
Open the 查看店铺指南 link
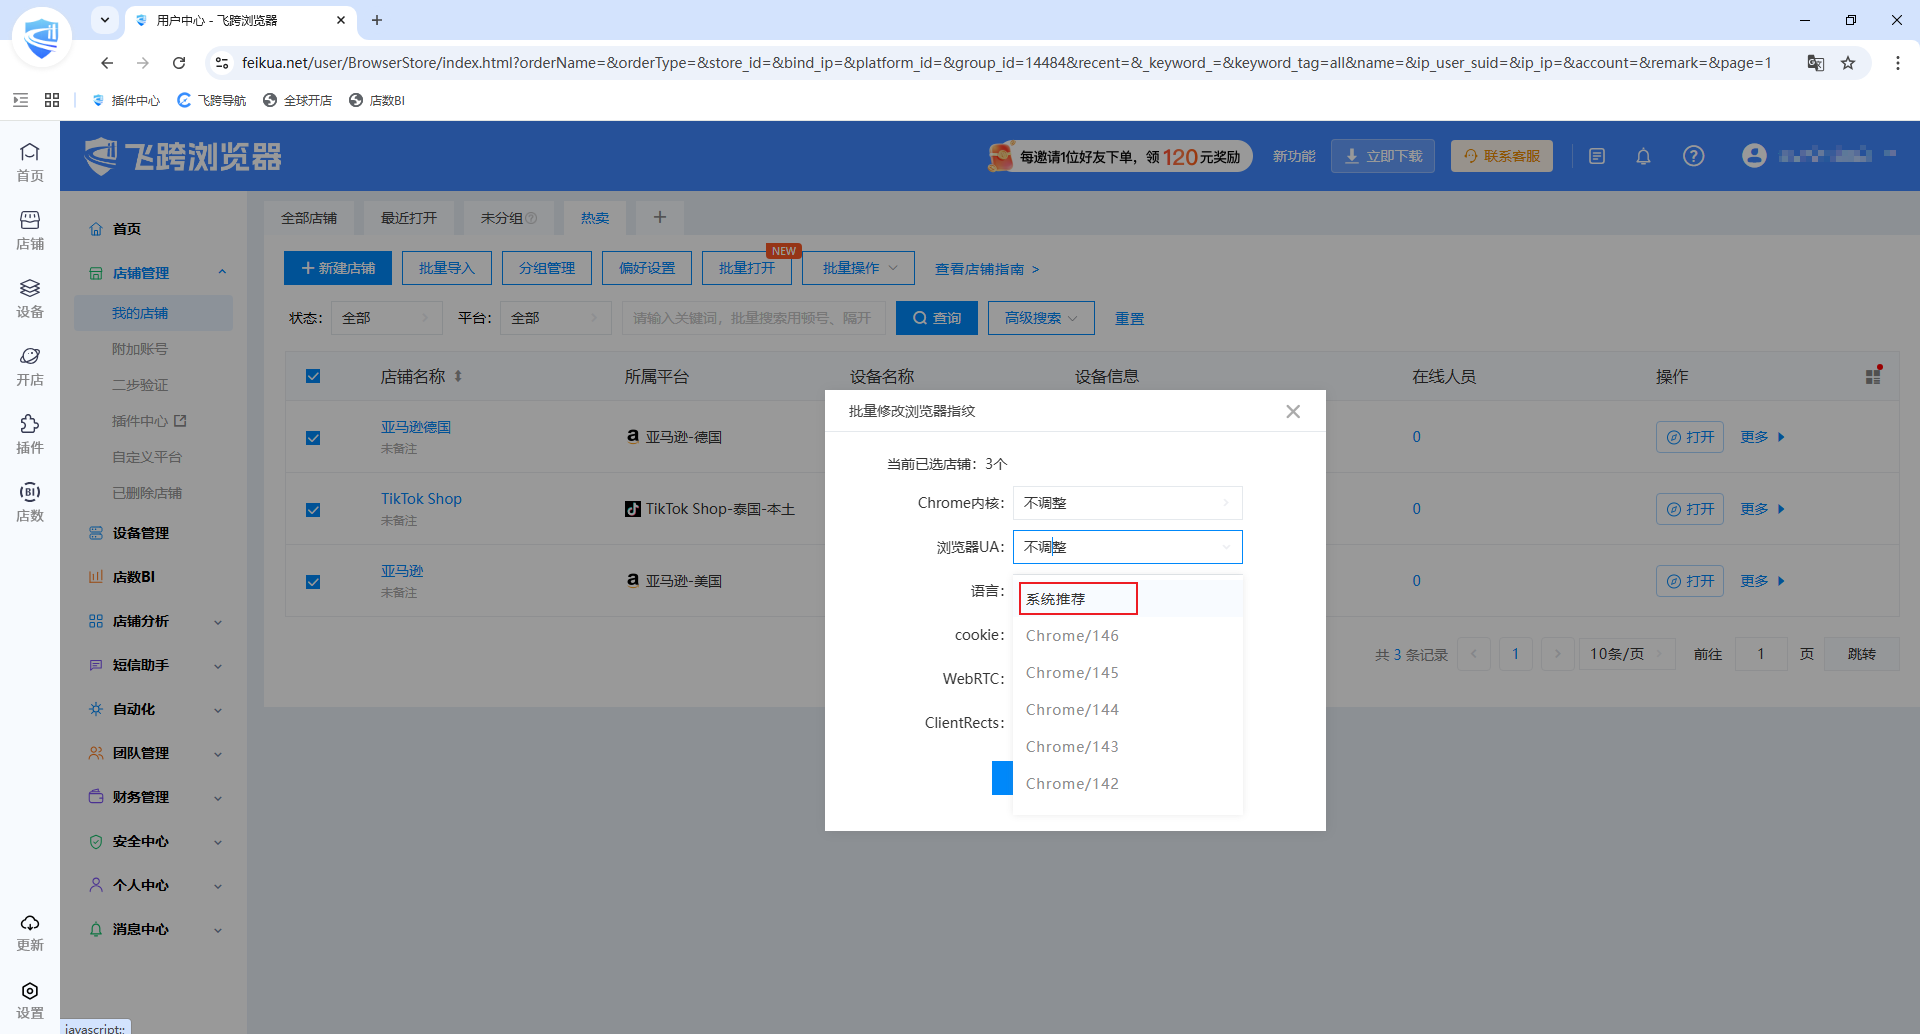pyautogui.click(x=987, y=269)
